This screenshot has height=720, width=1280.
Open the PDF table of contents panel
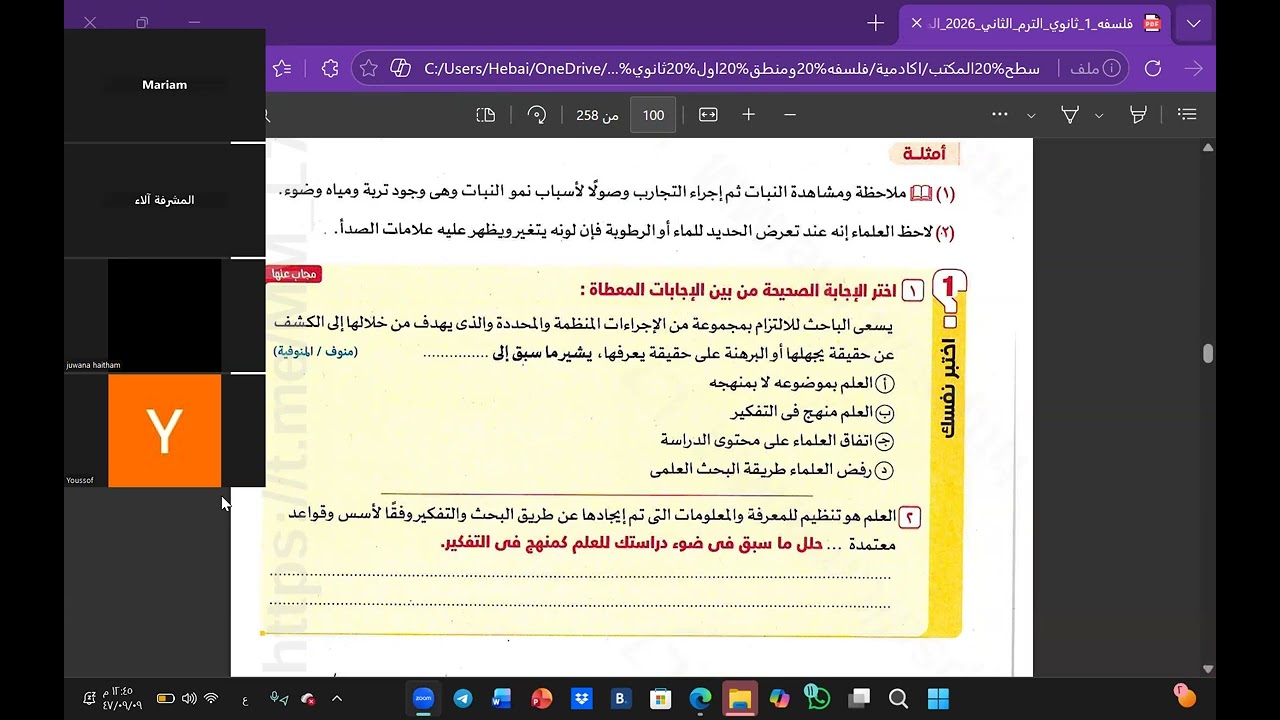[x=1187, y=115]
